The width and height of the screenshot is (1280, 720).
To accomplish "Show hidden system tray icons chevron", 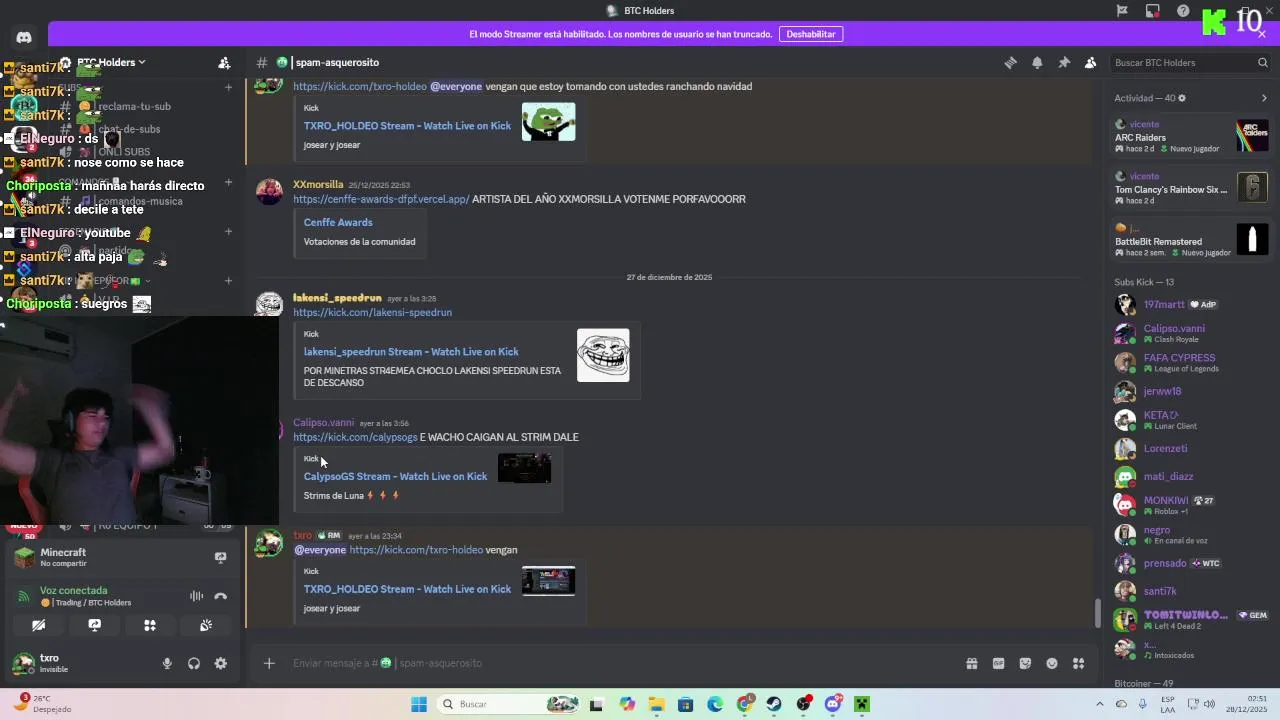I will tap(1099, 704).
